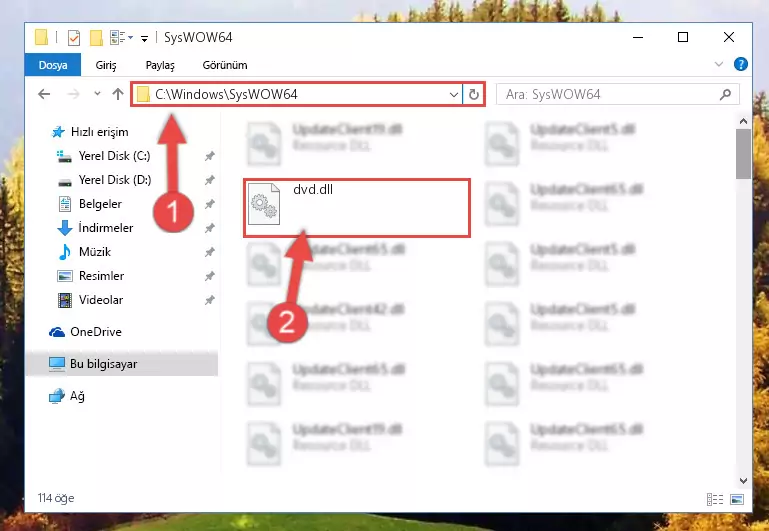This screenshot has width=769, height=531.
Task: Click the pin icon next to Belgeler
Action: point(209,204)
